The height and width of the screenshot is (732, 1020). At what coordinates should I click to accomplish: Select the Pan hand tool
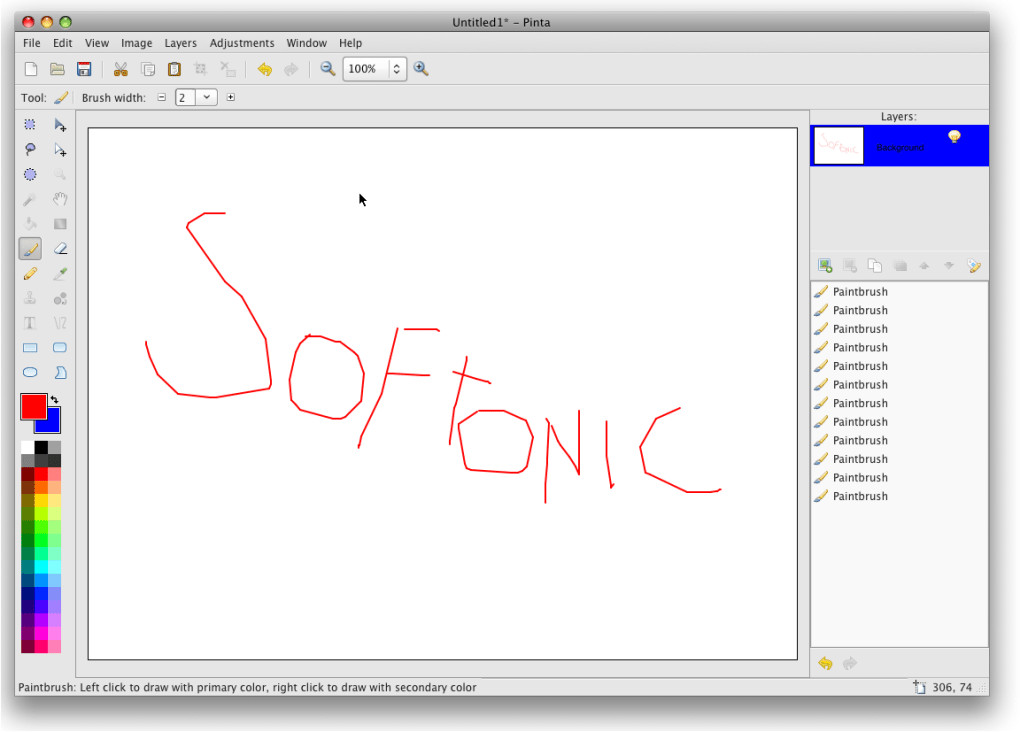point(60,199)
